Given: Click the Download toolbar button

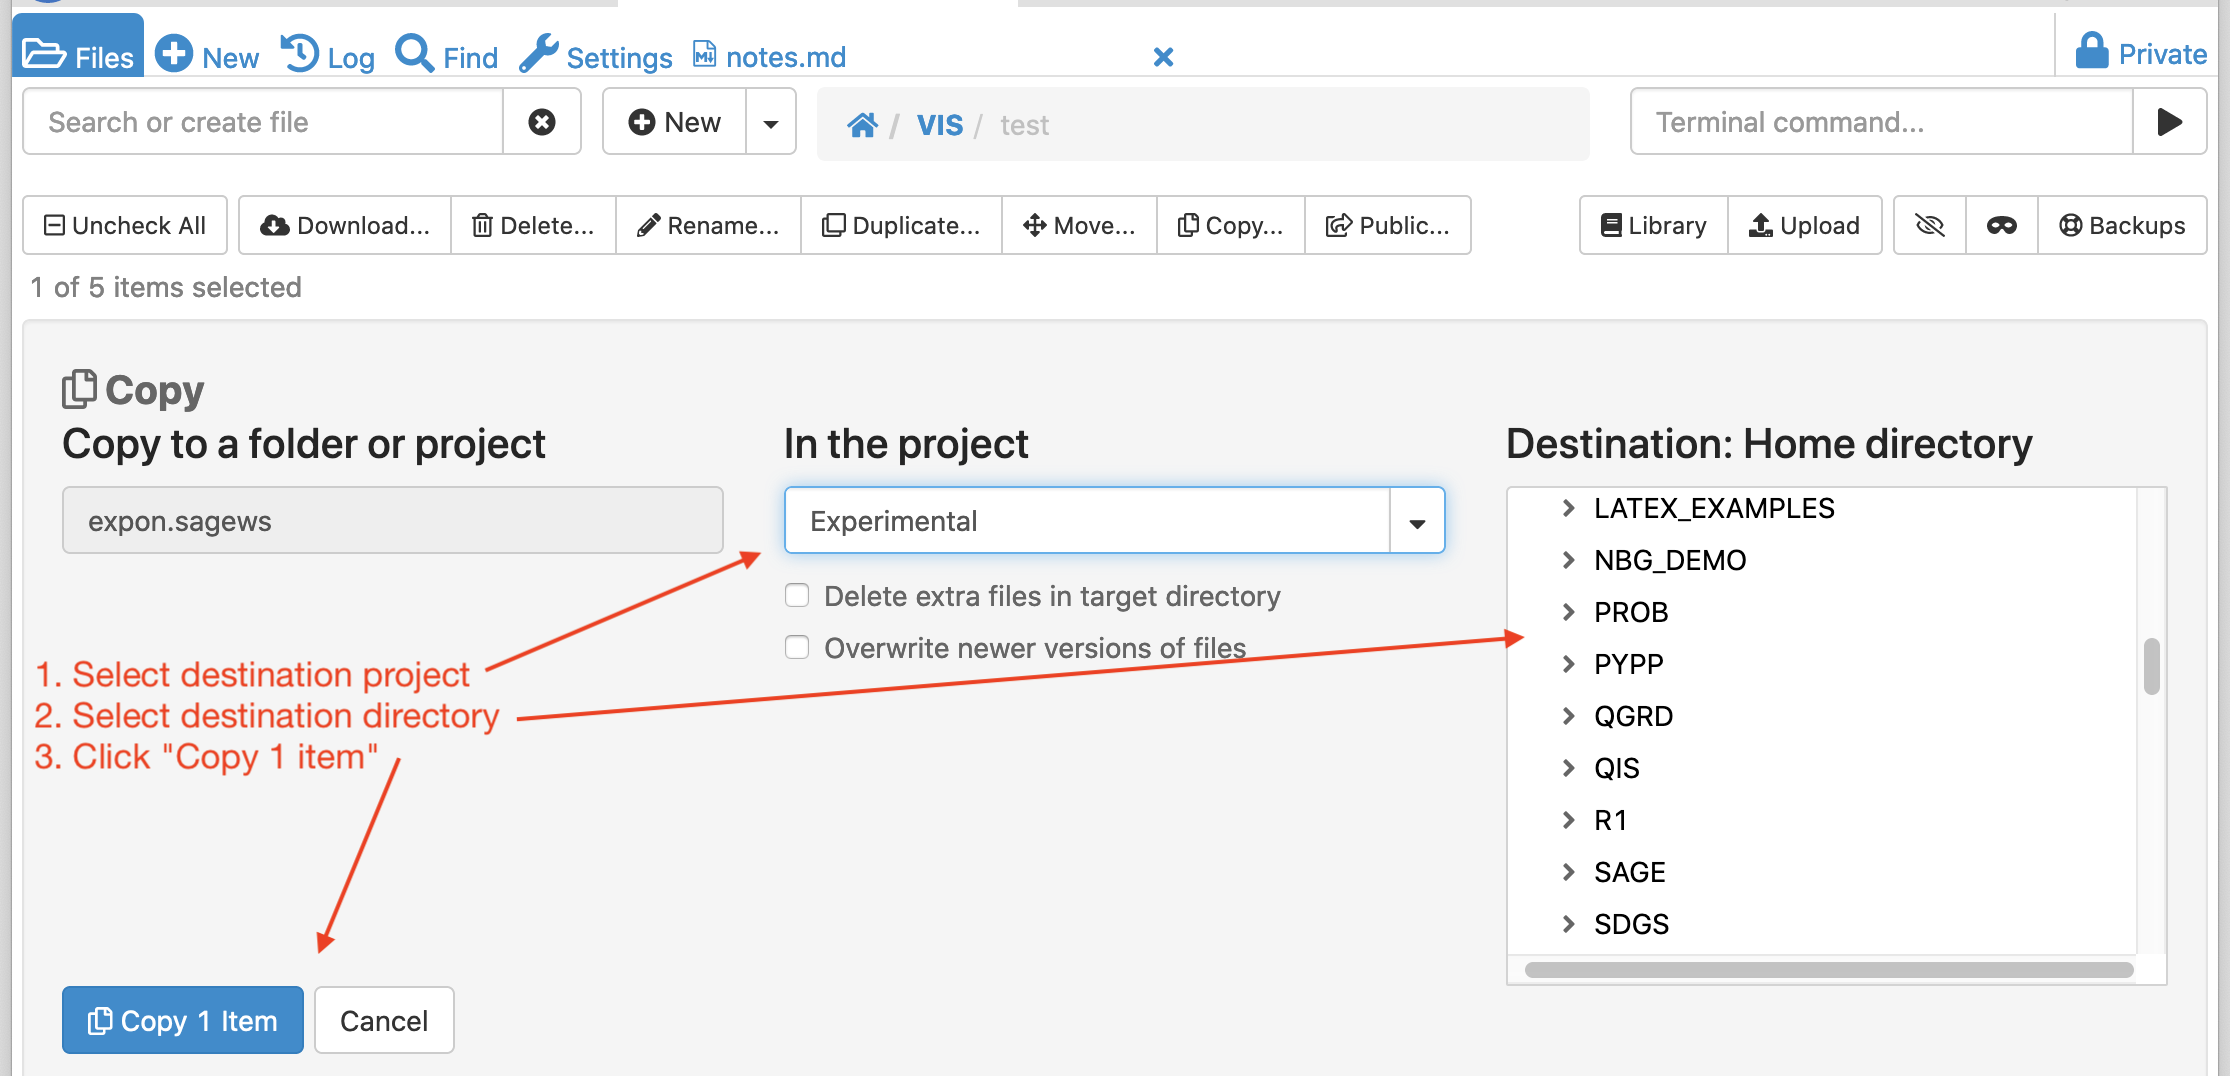Looking at the screenshot, I should click(345, 225).
